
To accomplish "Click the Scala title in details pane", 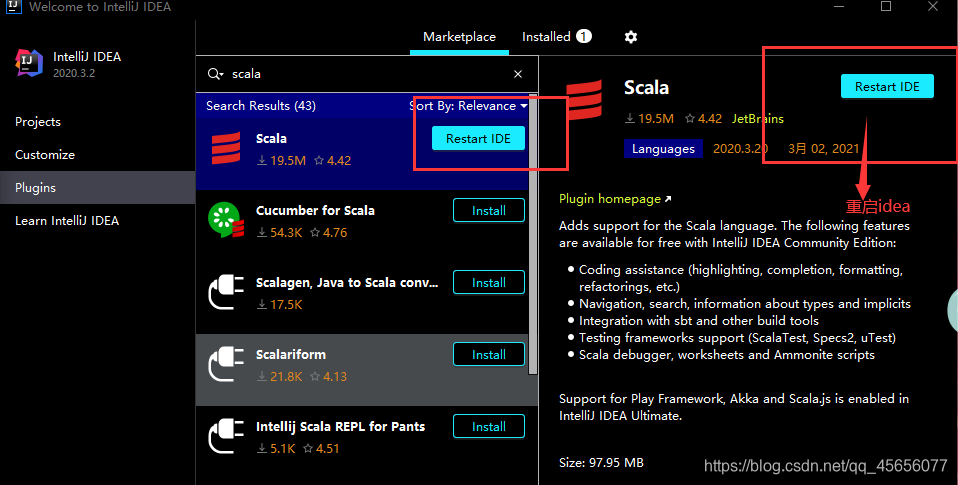I will pos(646,88).
